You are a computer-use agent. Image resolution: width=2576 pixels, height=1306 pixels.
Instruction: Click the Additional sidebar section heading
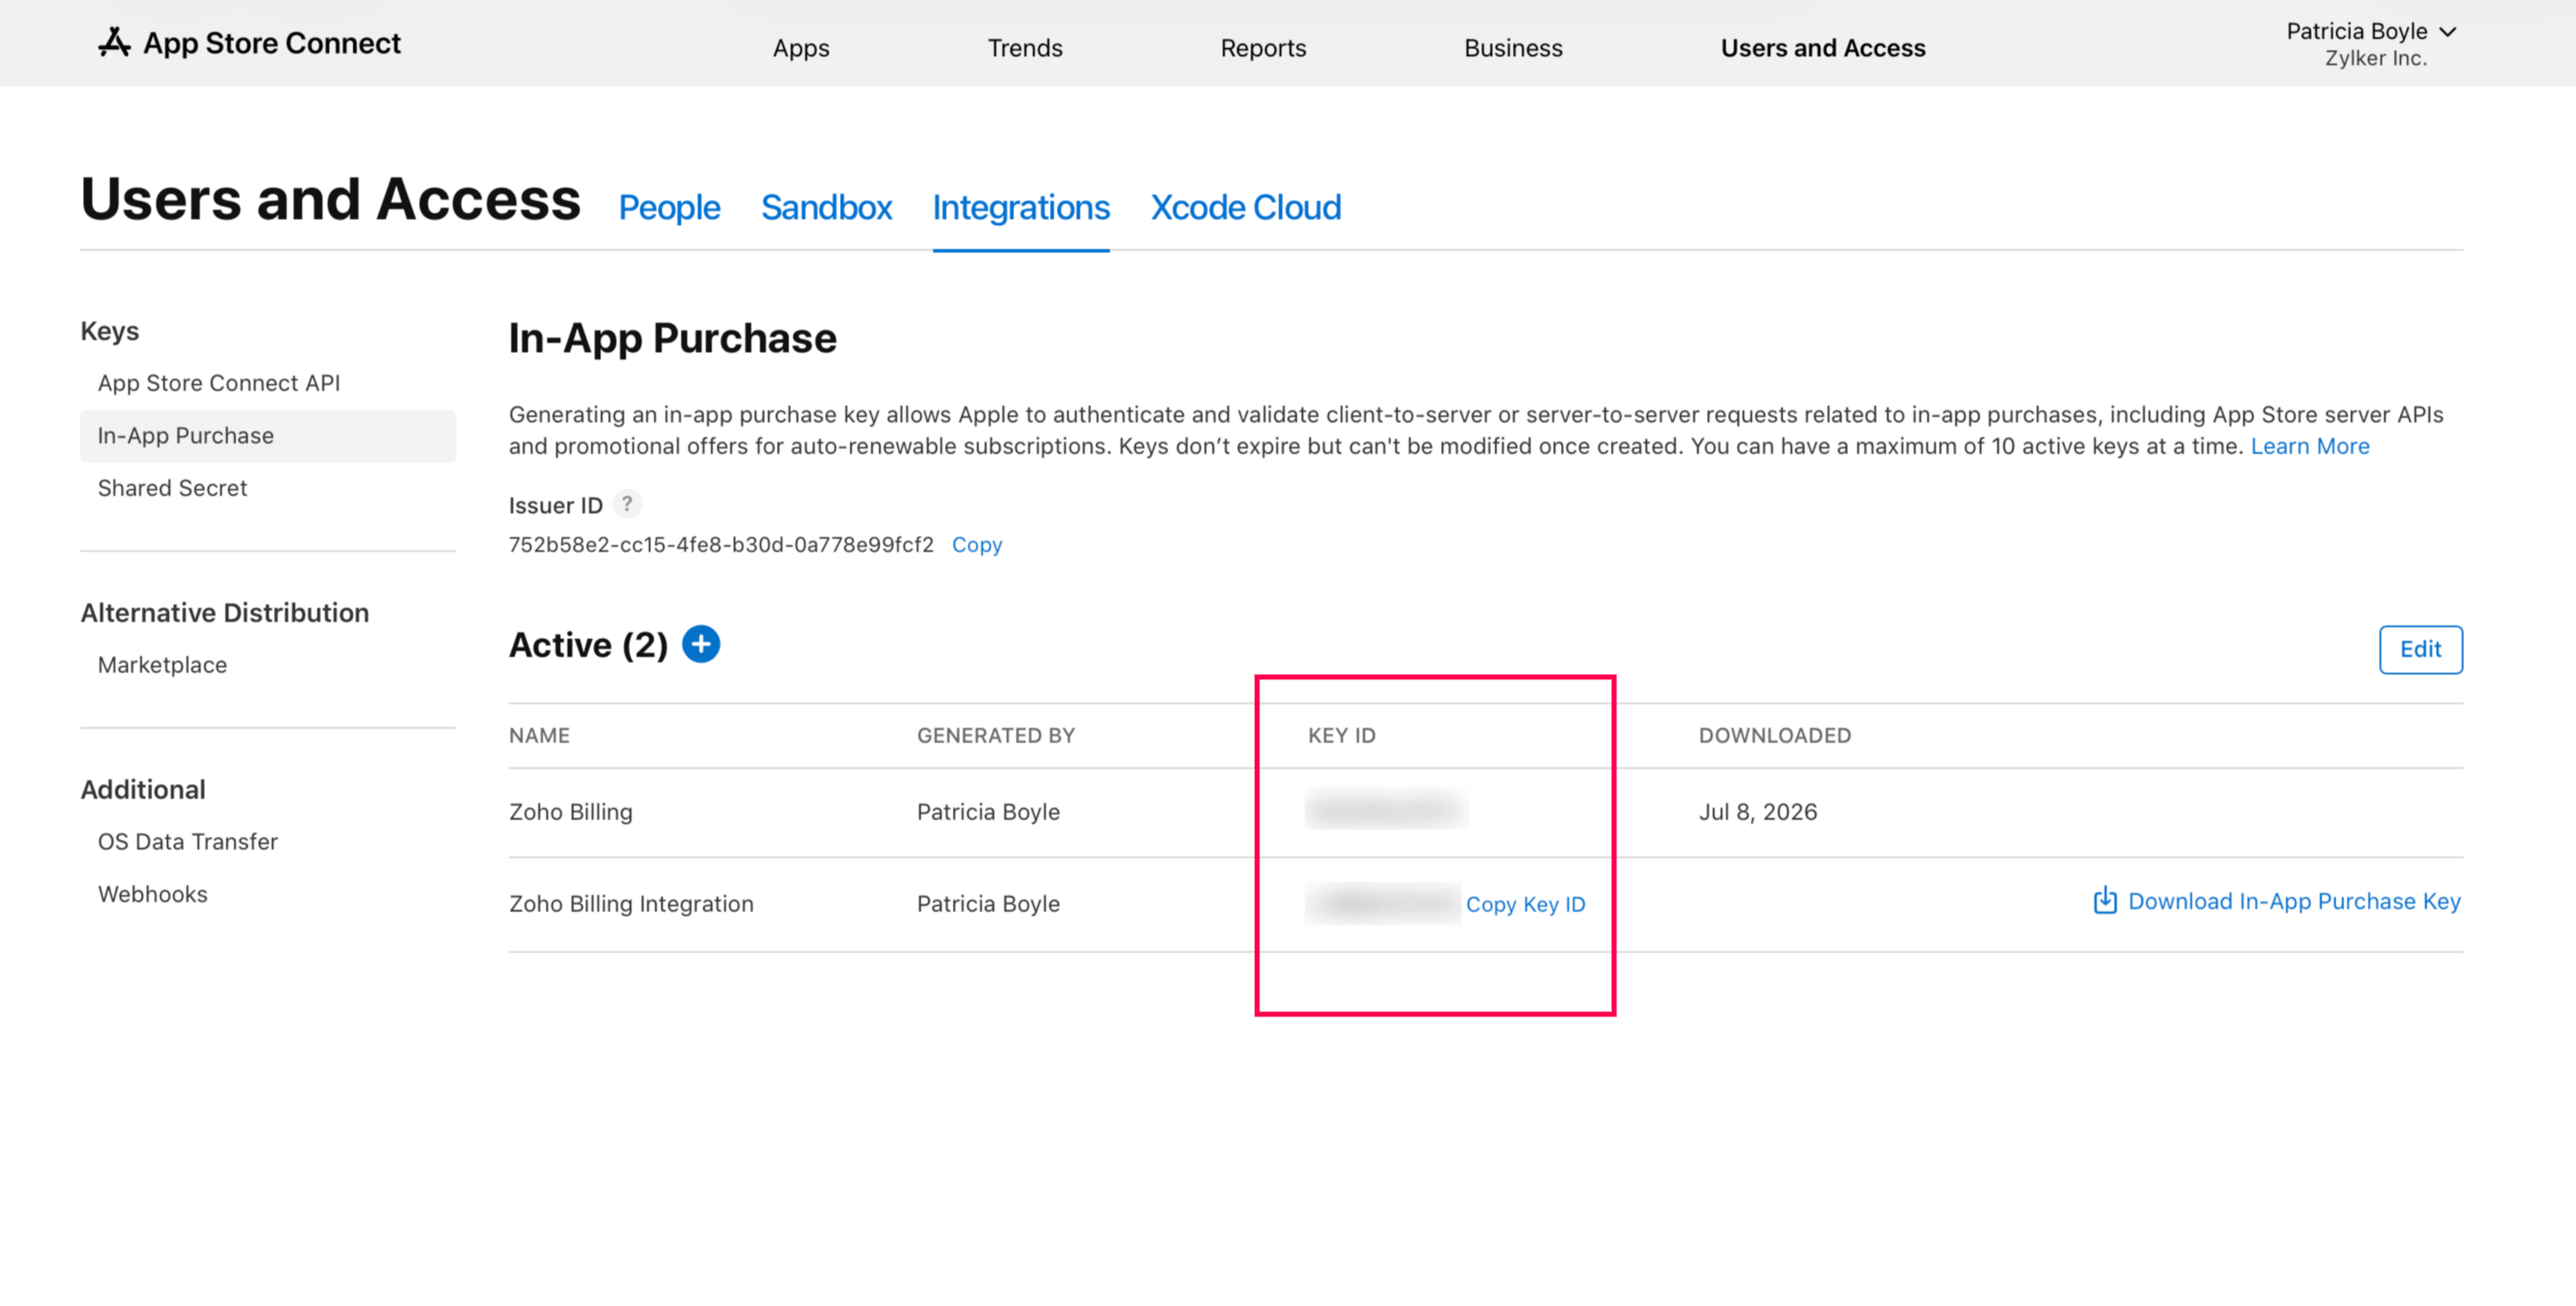143,790
